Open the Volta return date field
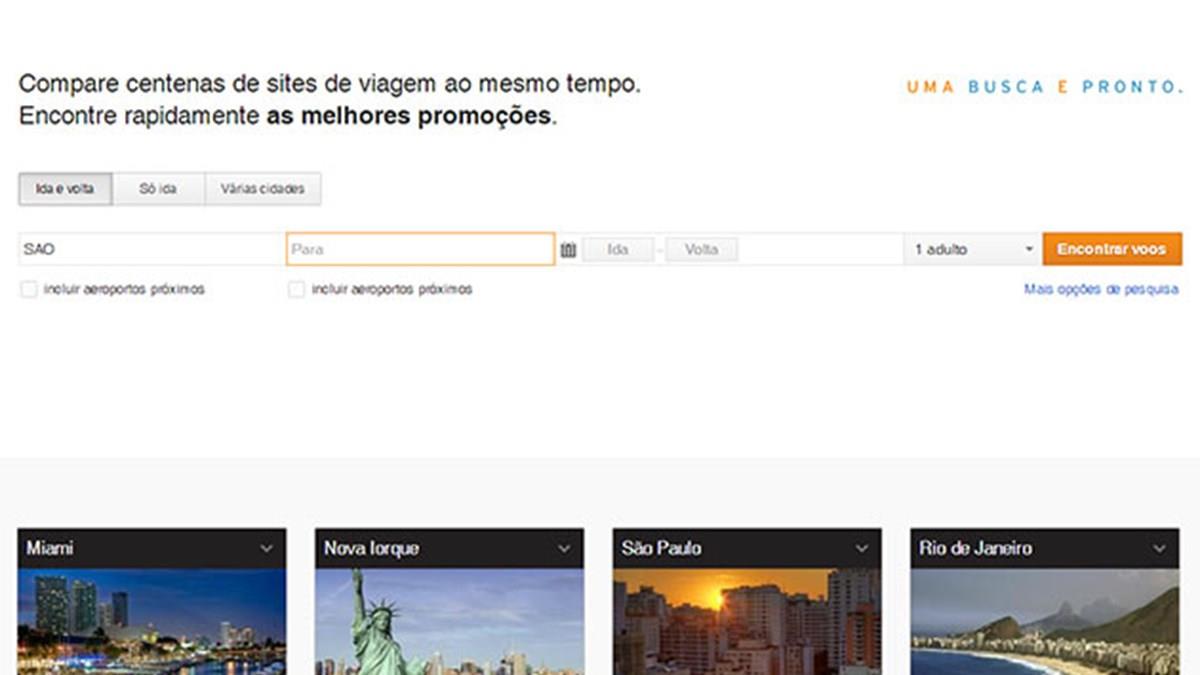1200x675 pixels. [701, 250]
